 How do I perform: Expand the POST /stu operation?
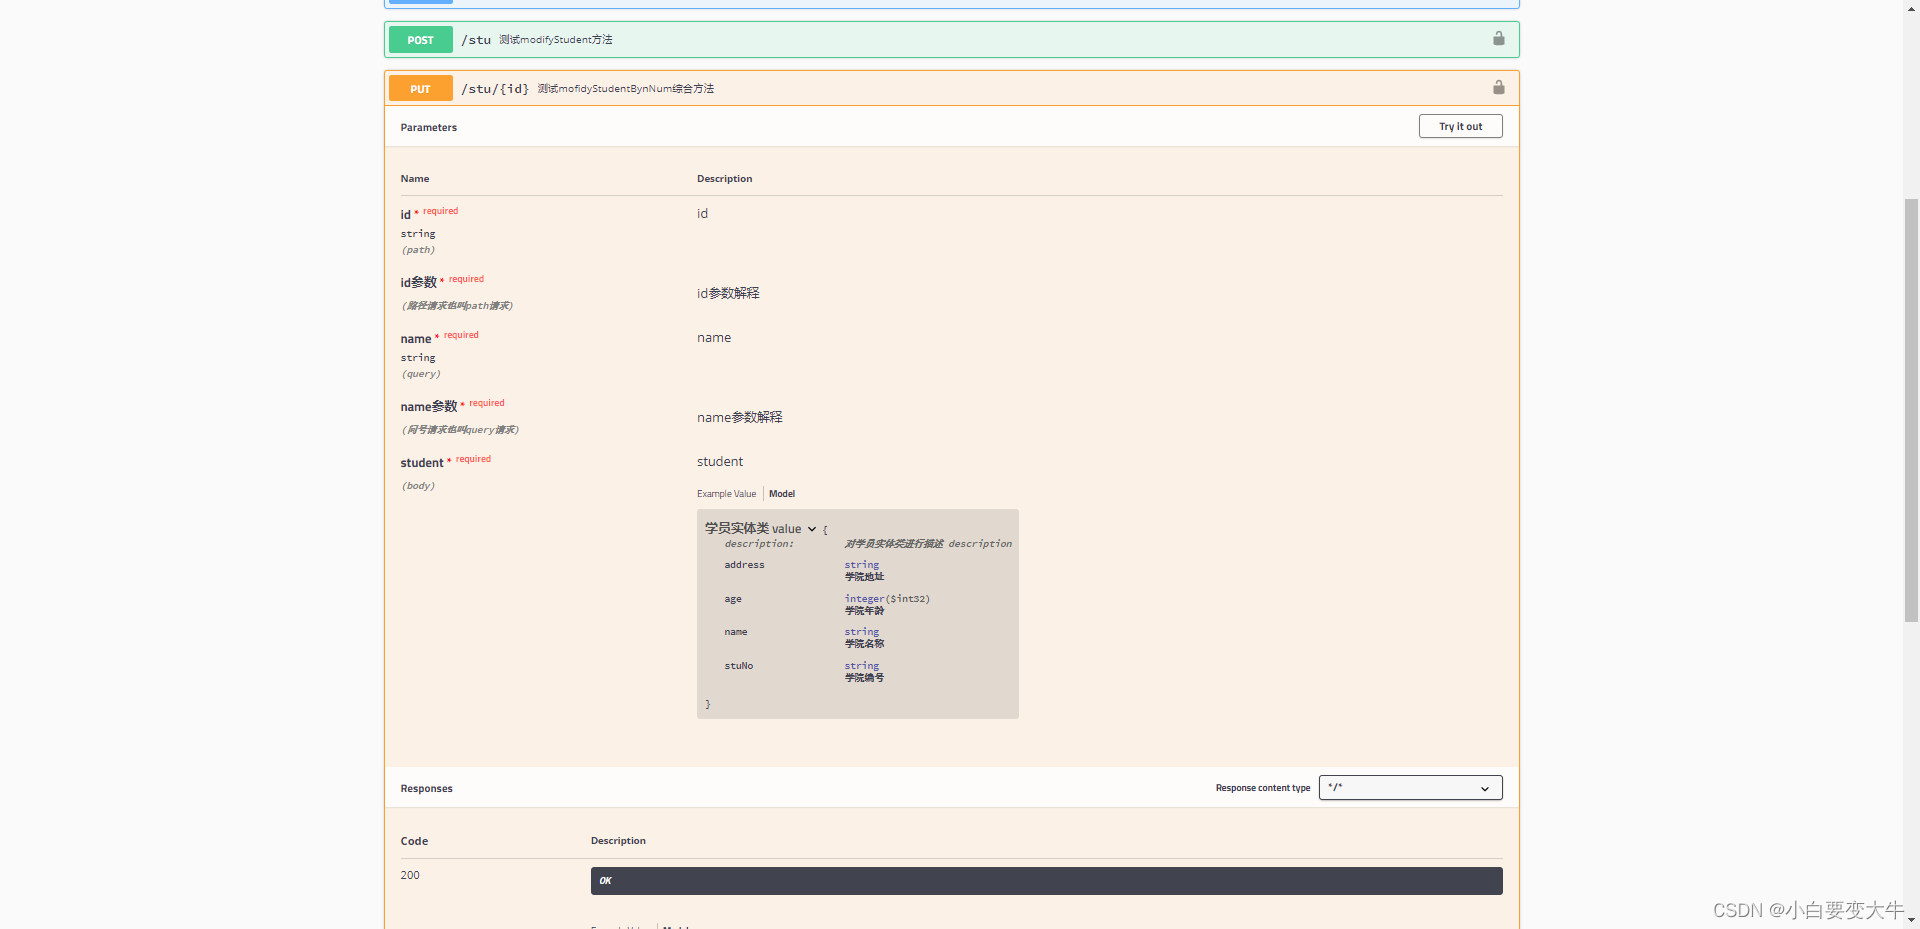tap(952, 40)
